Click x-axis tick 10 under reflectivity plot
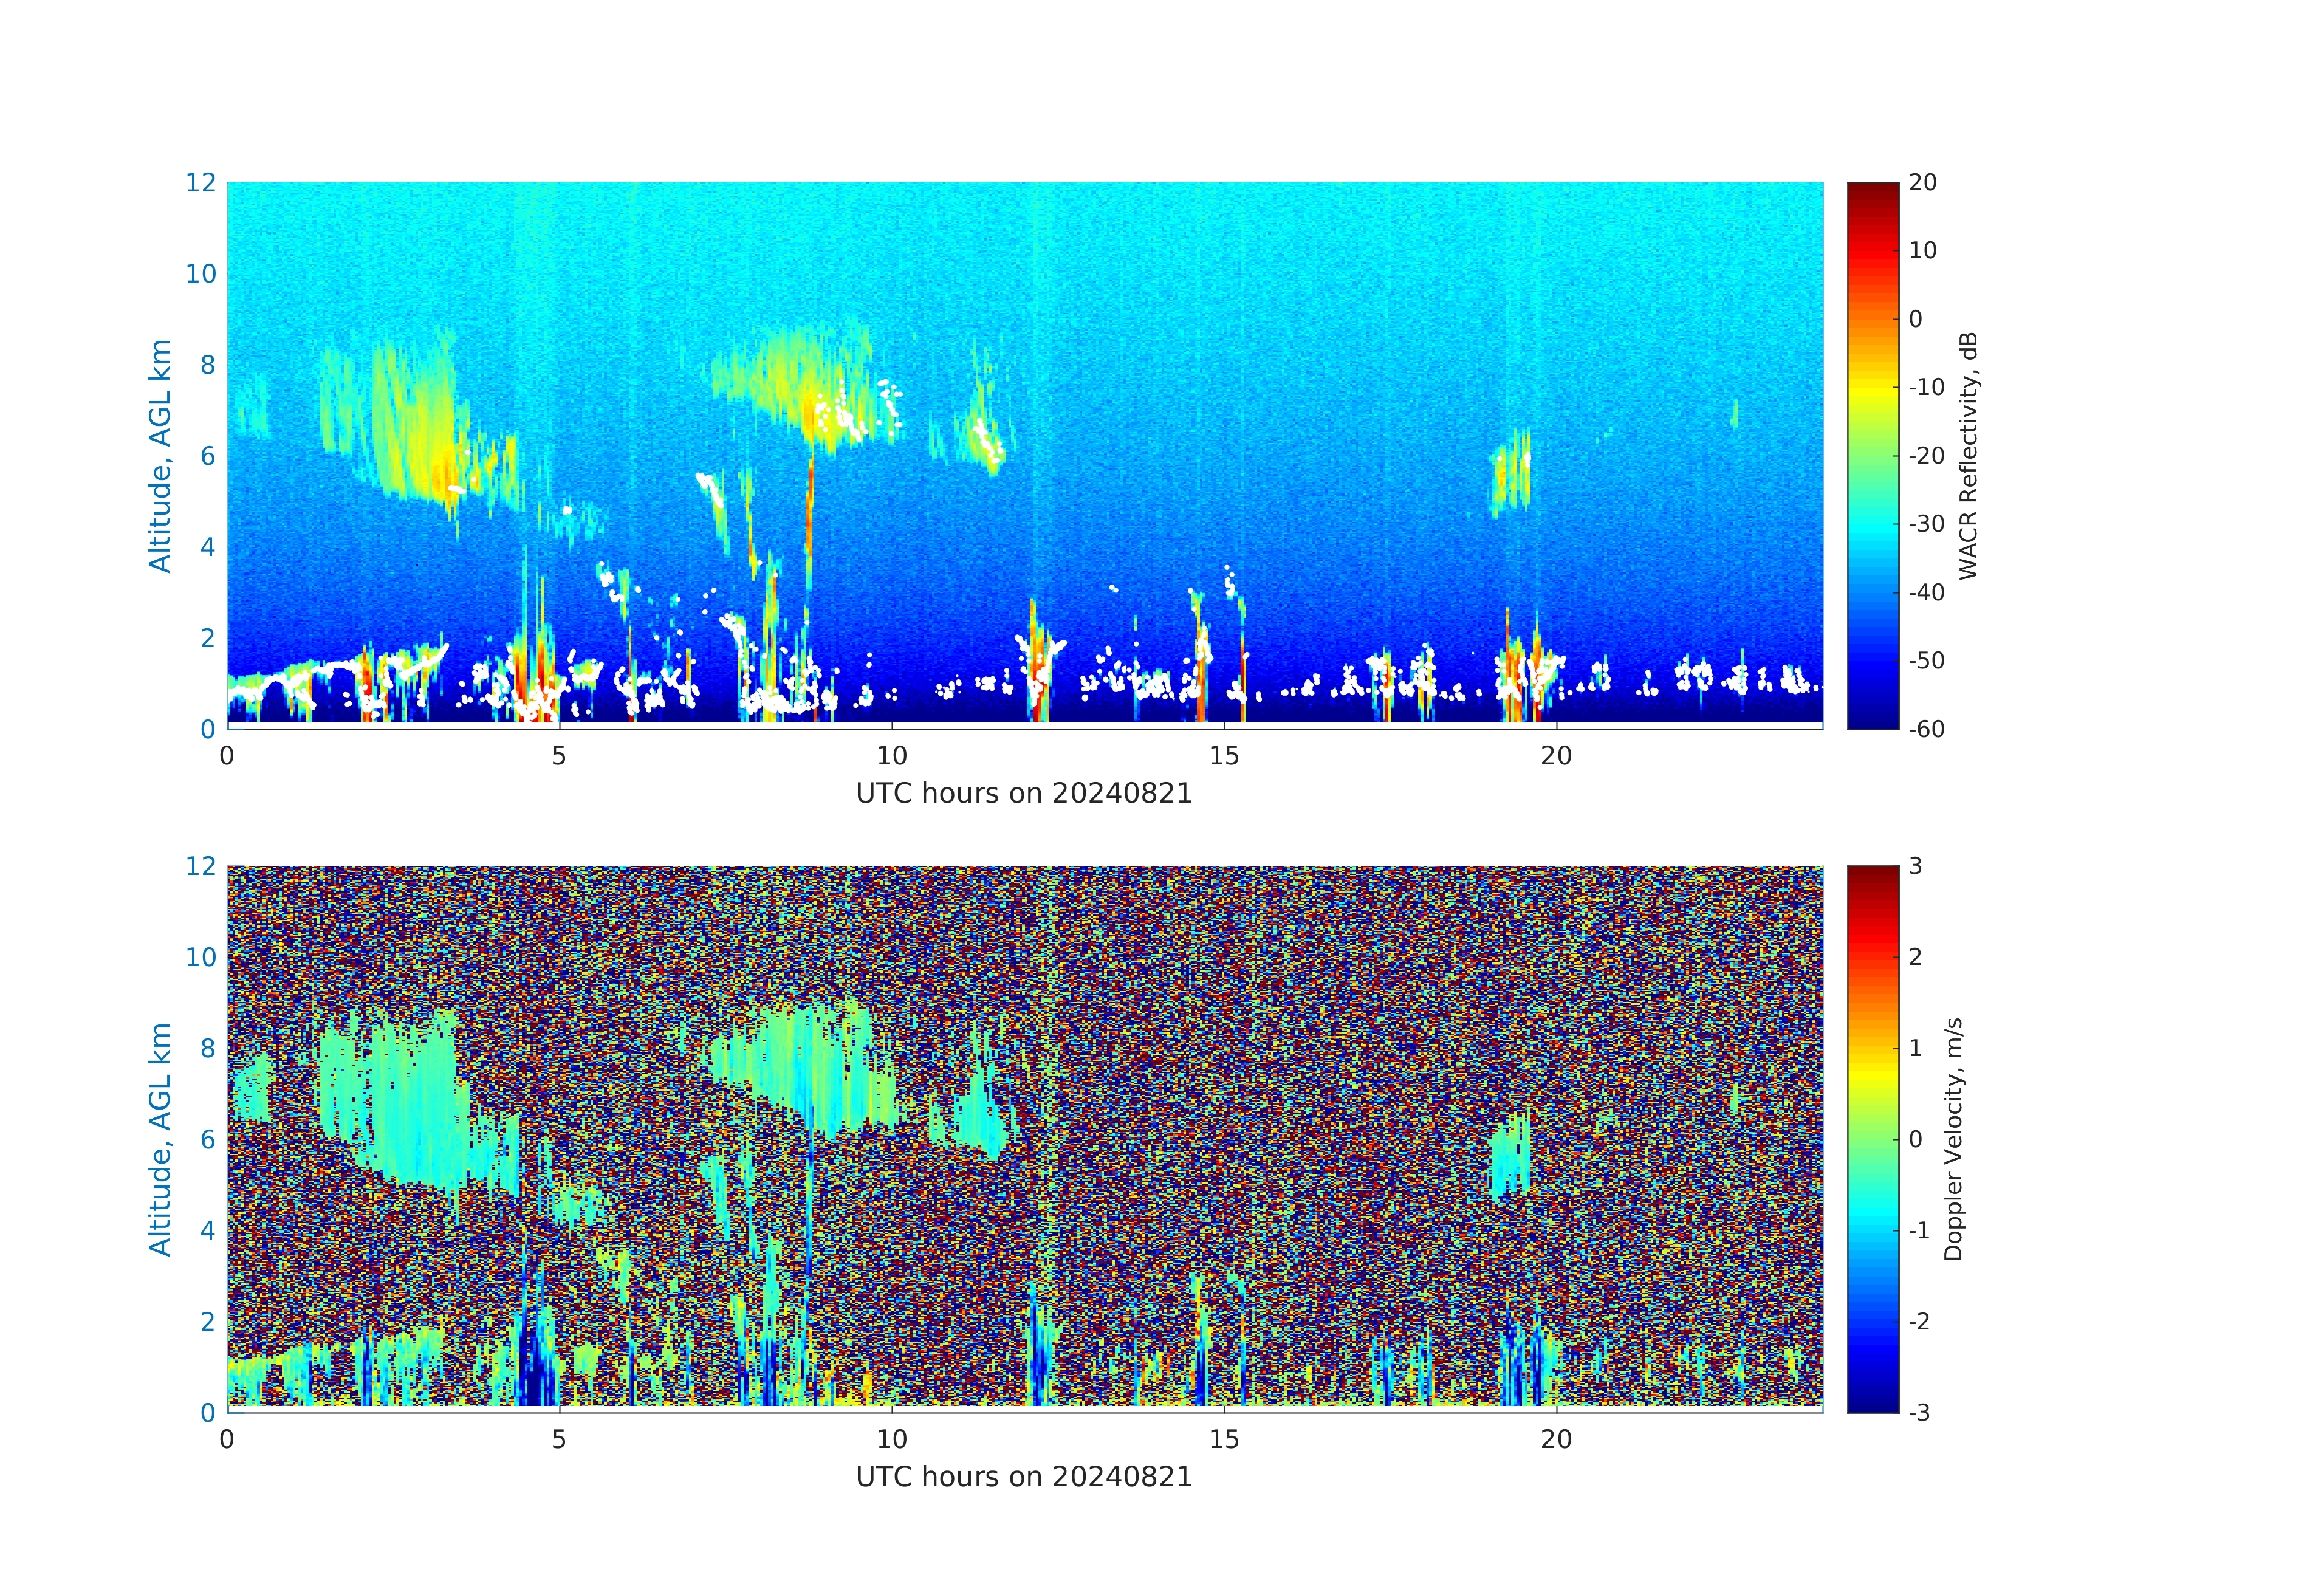Image resolution: width=2324 pixels, height=1595 pixels. click(x=891, y=756)
